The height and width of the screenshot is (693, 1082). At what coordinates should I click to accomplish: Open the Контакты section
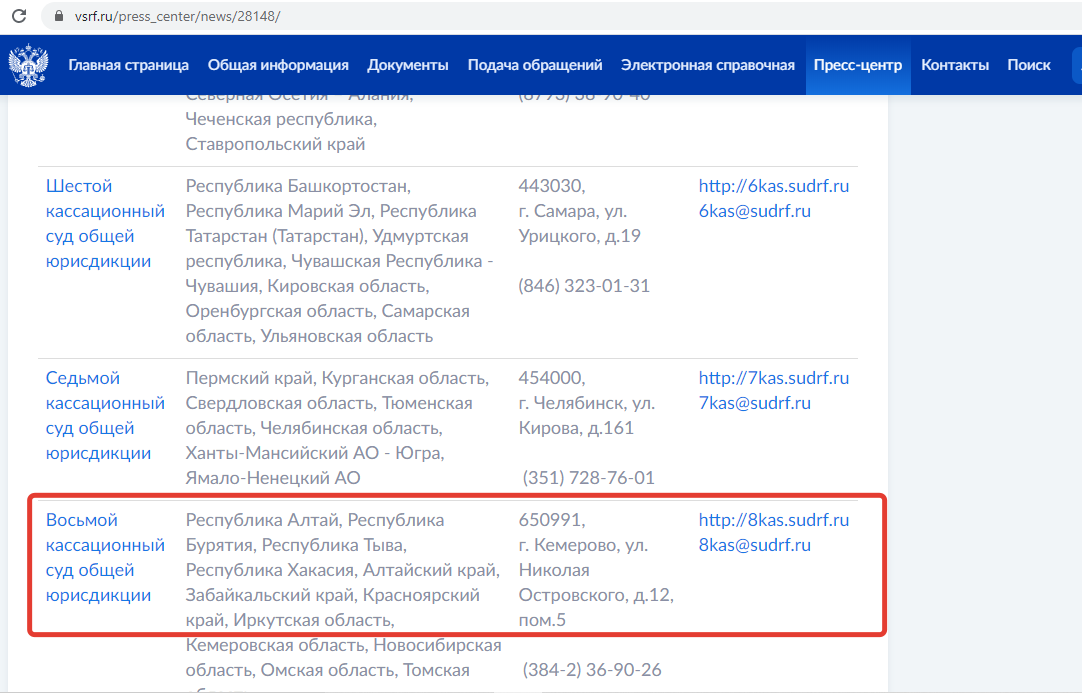(955, 64)
